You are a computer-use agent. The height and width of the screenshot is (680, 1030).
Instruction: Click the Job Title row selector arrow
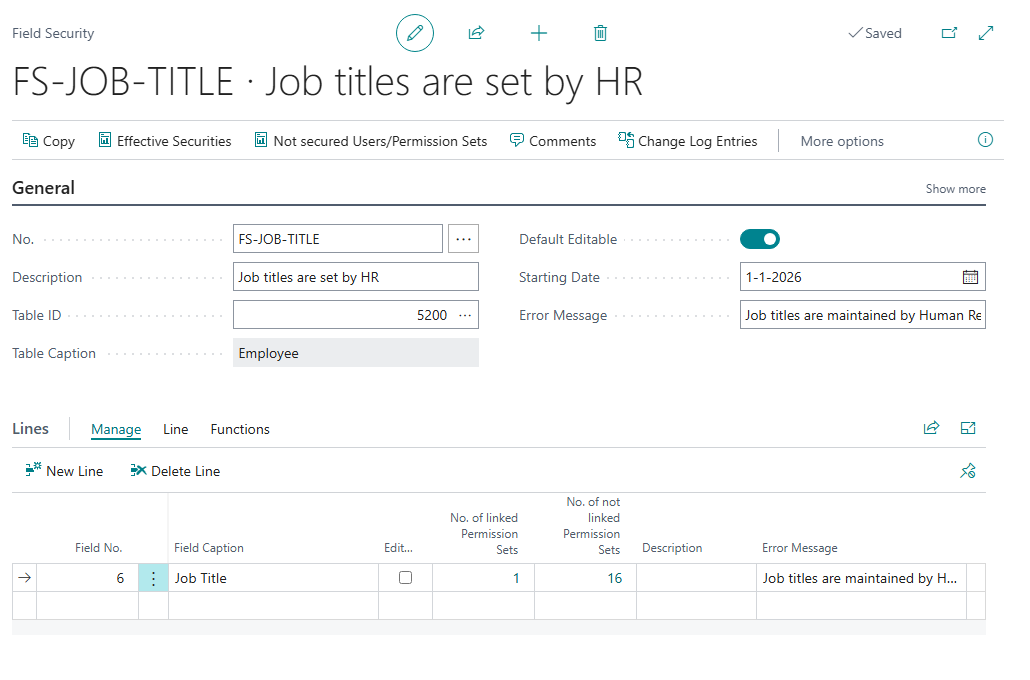tap(24, 578)
